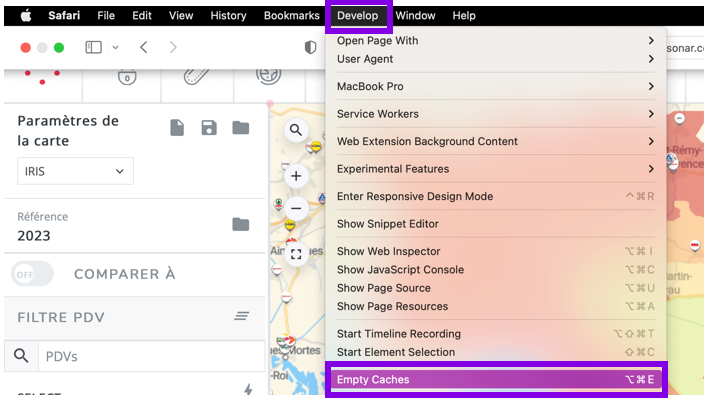Expand the sidebar options chevron
The width and height of the screenshot is (710, 400).
pos(115,47)
